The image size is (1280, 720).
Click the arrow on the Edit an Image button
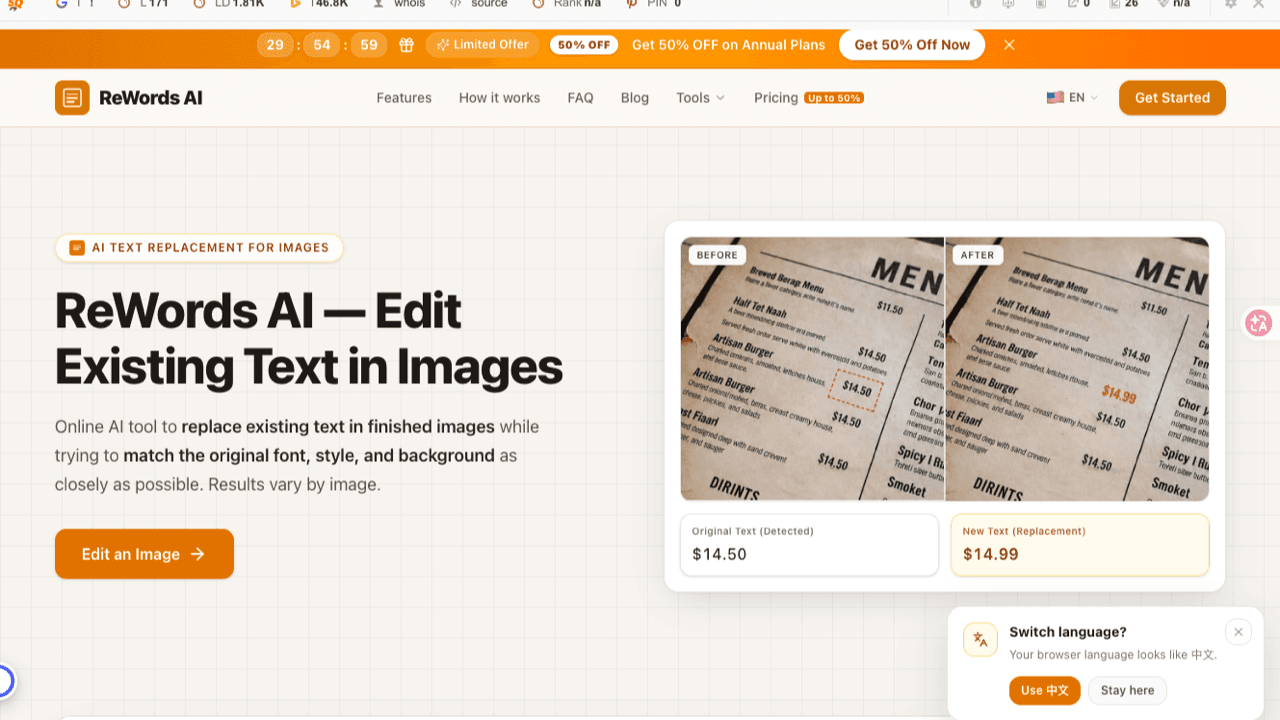(198, 554)
